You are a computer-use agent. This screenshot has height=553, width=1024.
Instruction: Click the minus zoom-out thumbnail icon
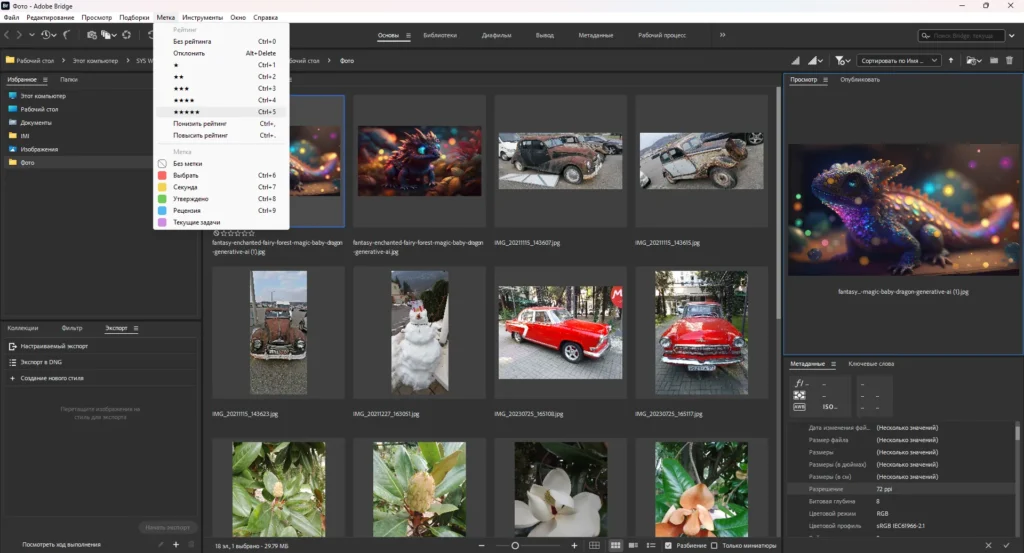pyautogui.click(x=481, y=545)
